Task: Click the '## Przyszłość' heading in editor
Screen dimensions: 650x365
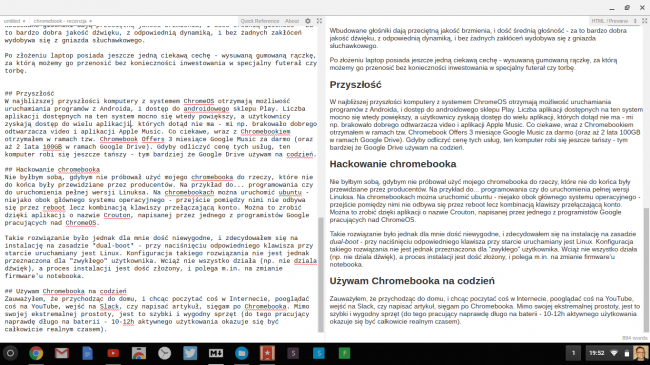Action: [x=29, y=94]
